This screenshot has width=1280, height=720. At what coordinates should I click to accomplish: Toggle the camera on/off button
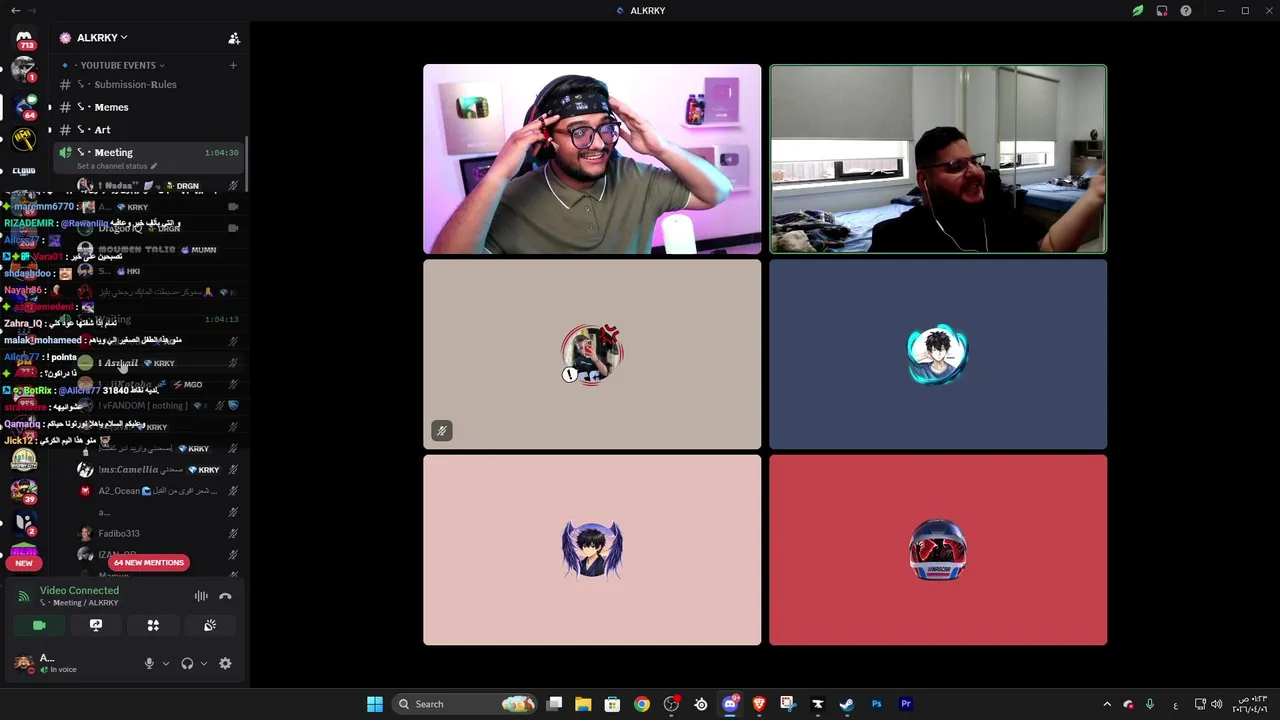(39, 625)
